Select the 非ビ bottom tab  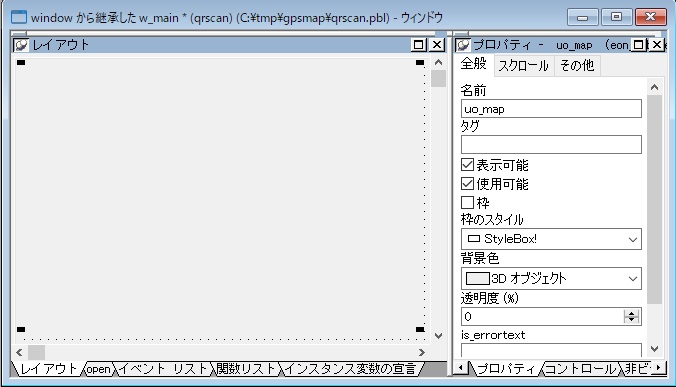[636, 369]
